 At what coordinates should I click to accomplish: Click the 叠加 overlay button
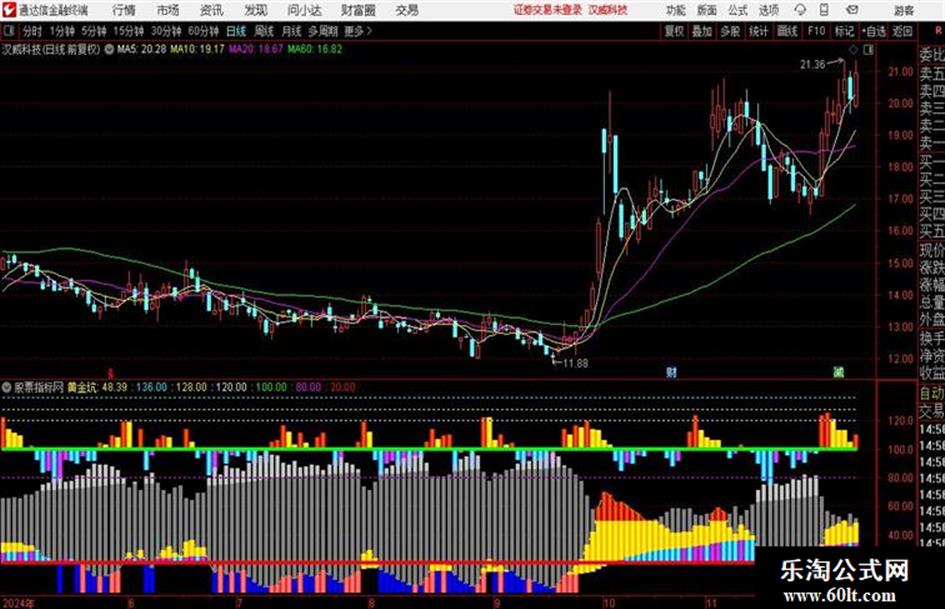coord(702,31)
